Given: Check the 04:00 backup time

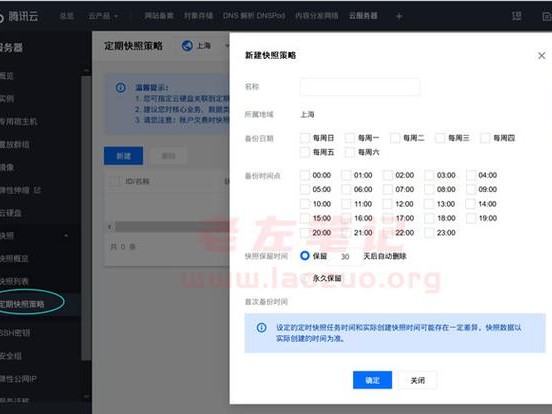Looking at the screenshot, I should 471,175.
